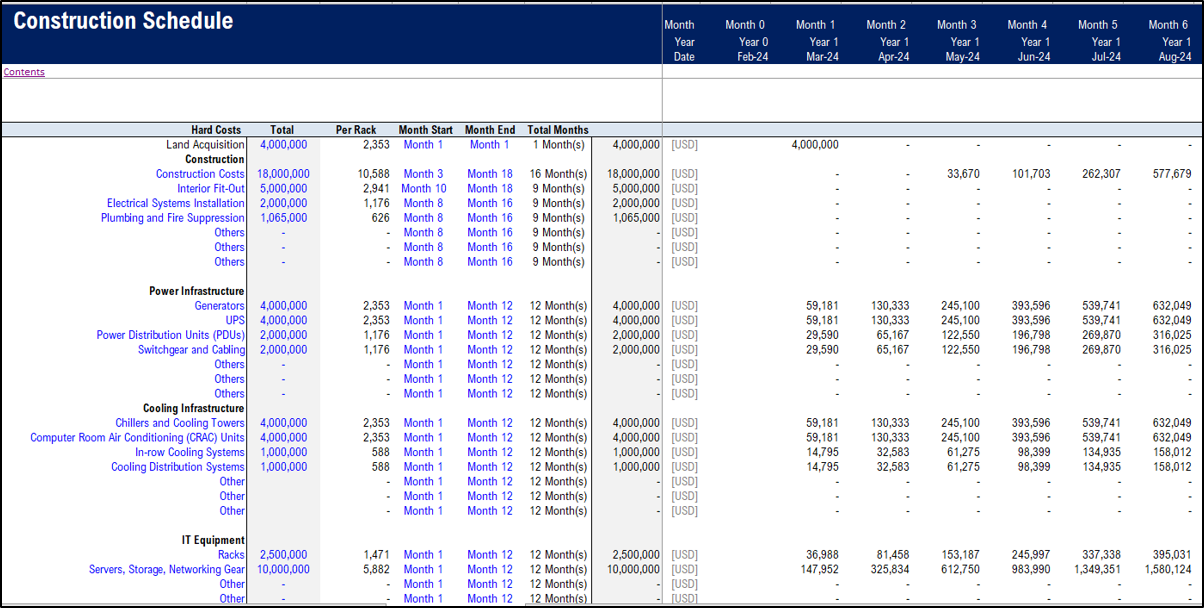Click the Hard Costs column header

click(x=216, y=130)
